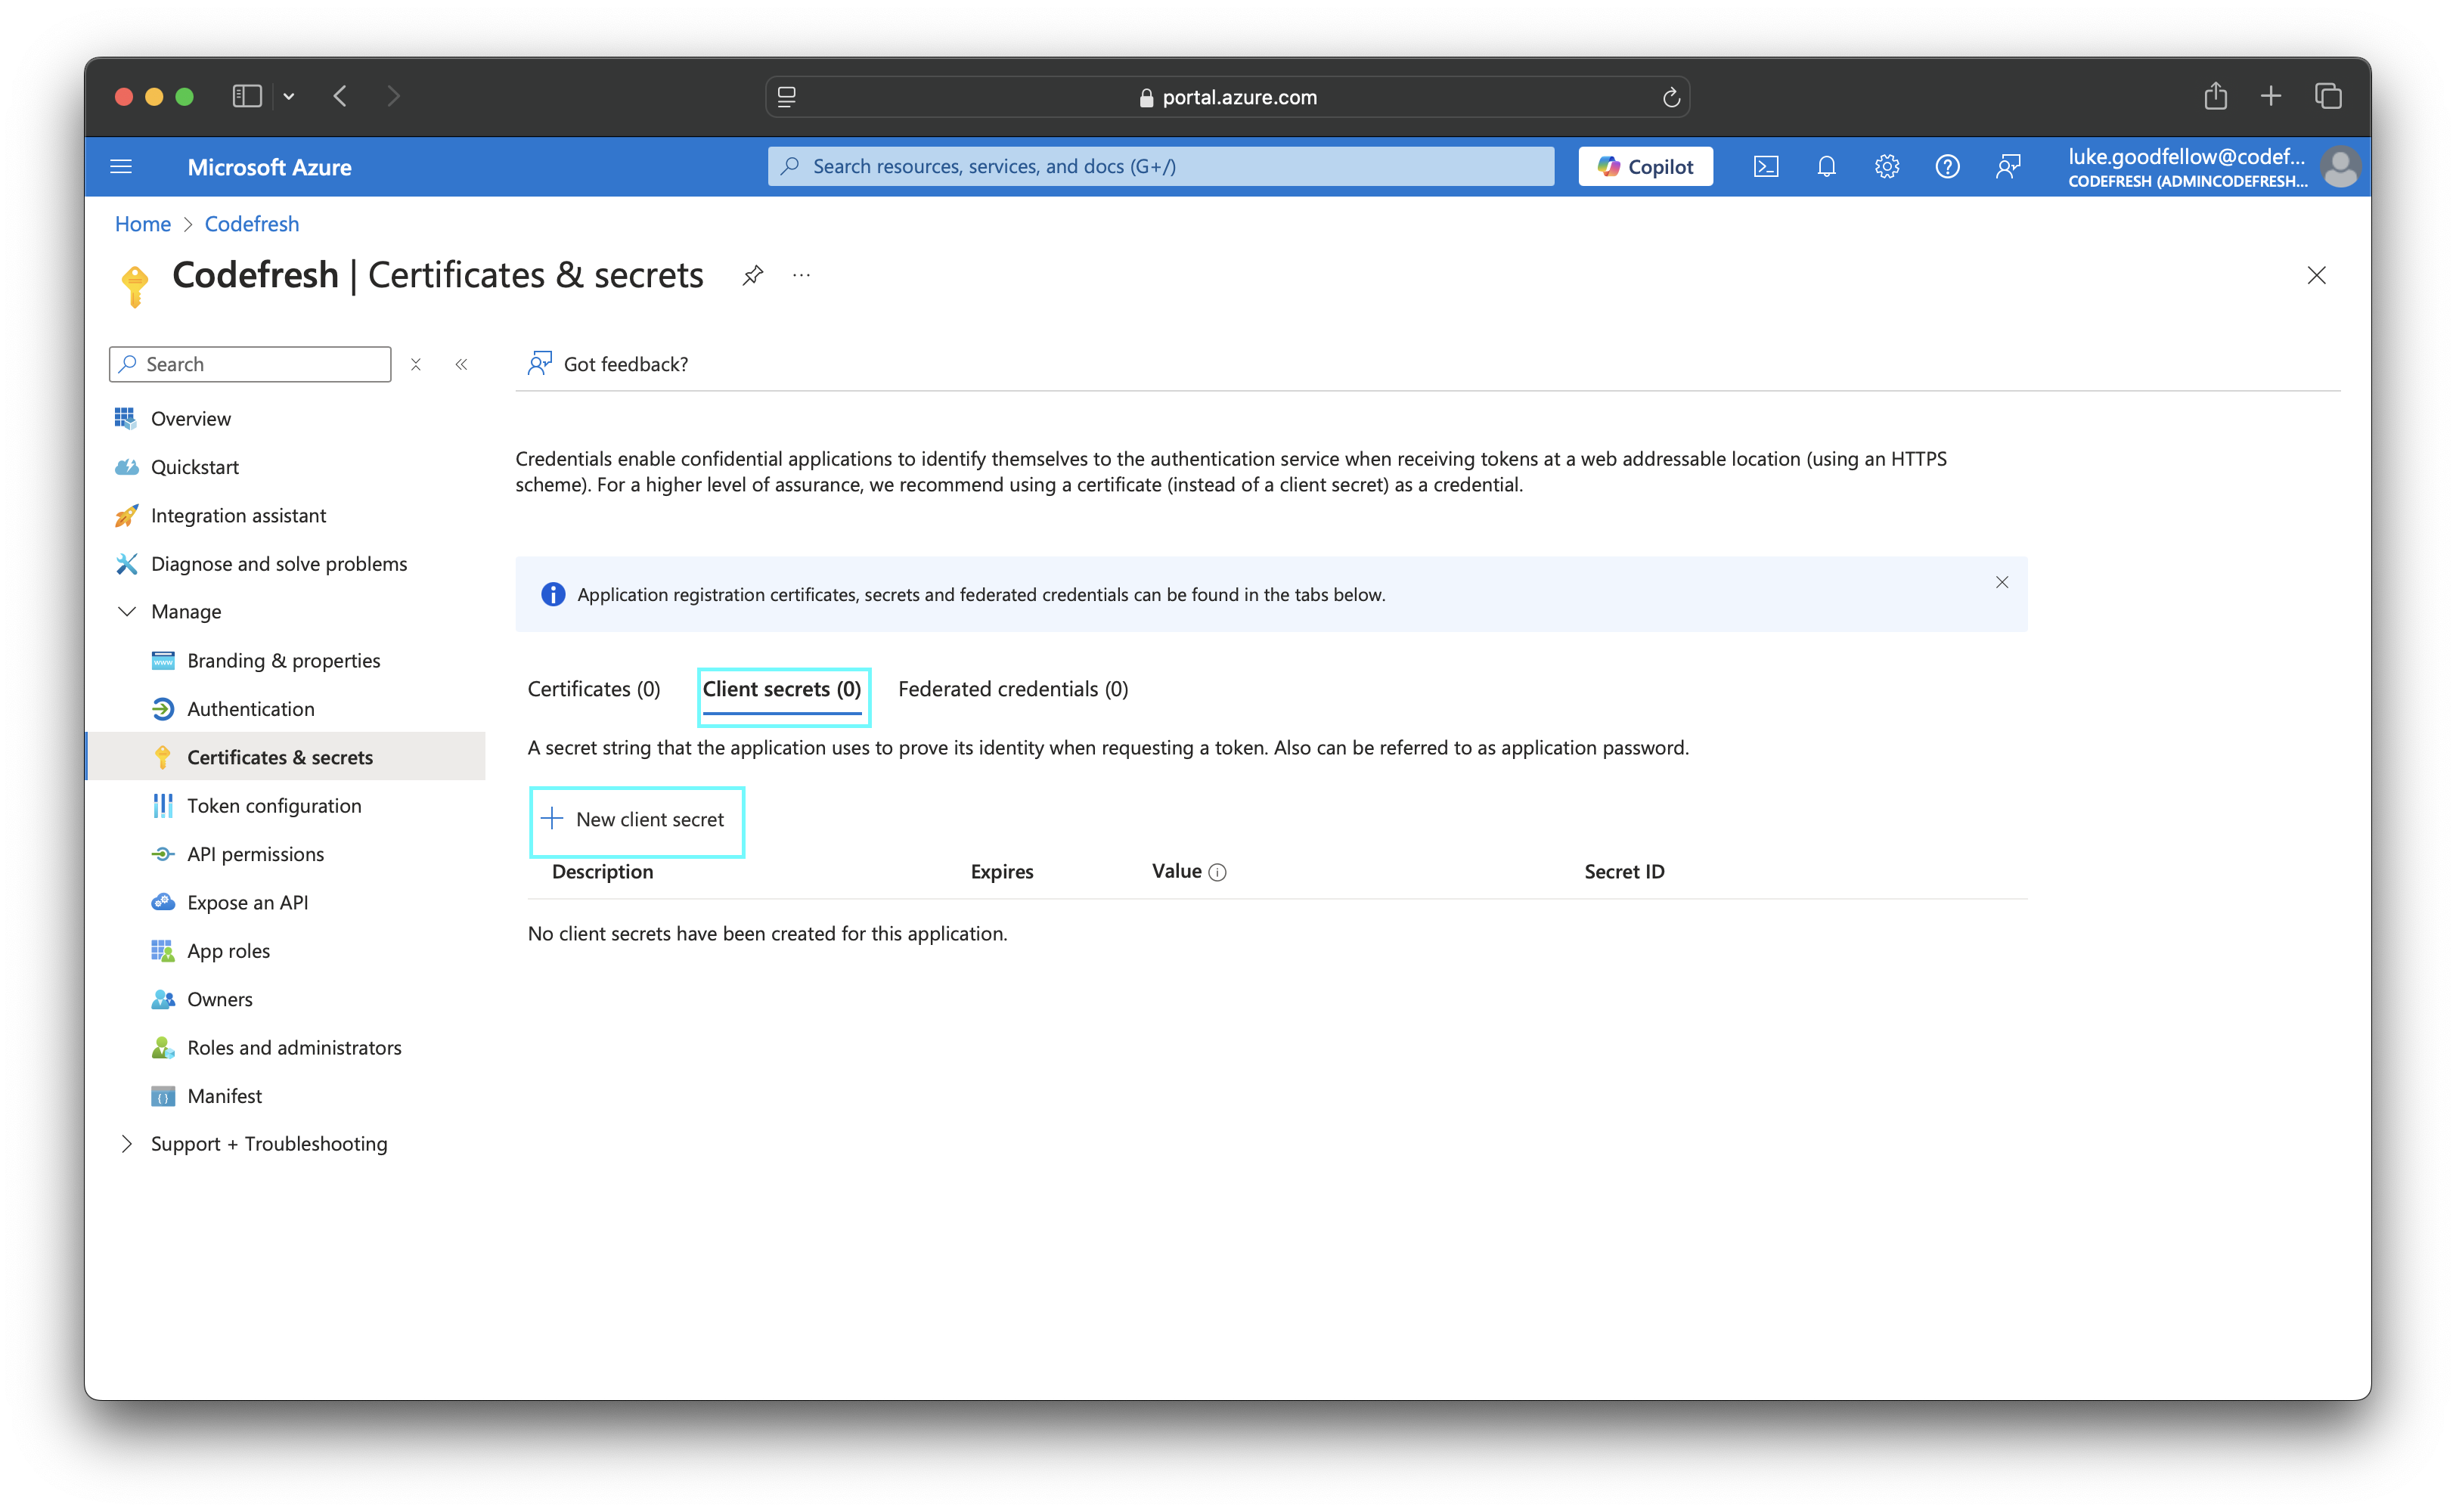Dismiss the information banner
The image size is (2456, 1512).
coord(2001,582)
